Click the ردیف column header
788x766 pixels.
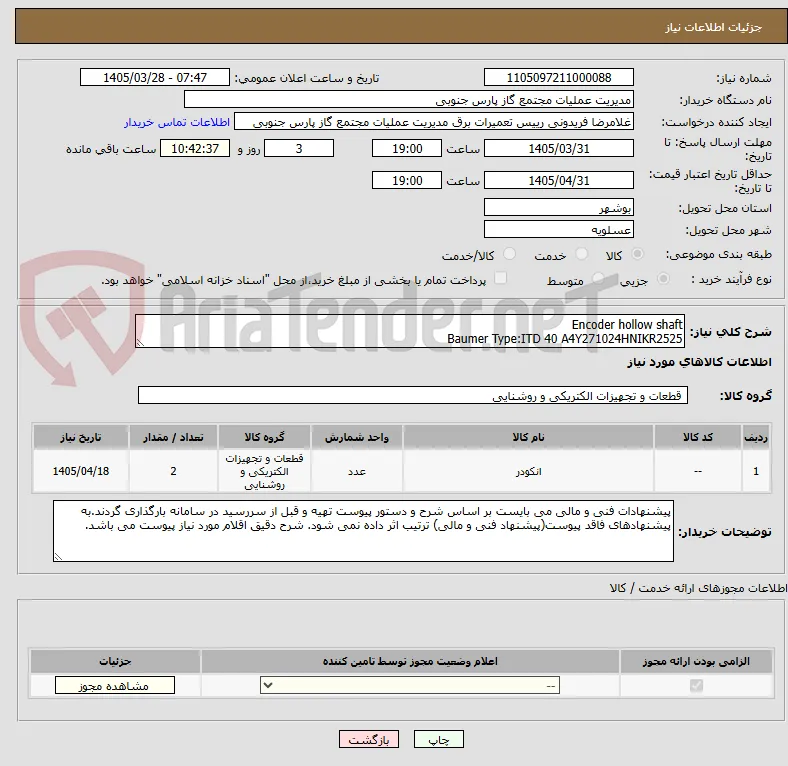[x=755, y=437]
